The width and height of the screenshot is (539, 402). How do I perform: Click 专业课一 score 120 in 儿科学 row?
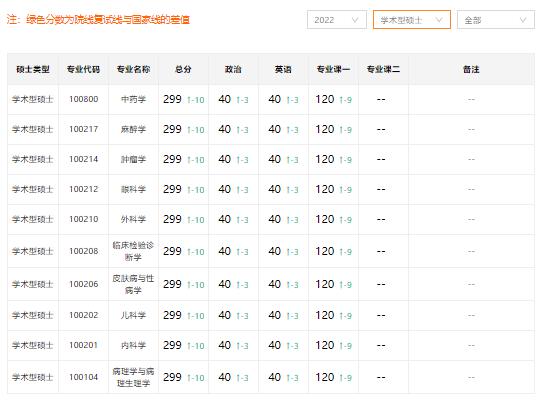325,315
